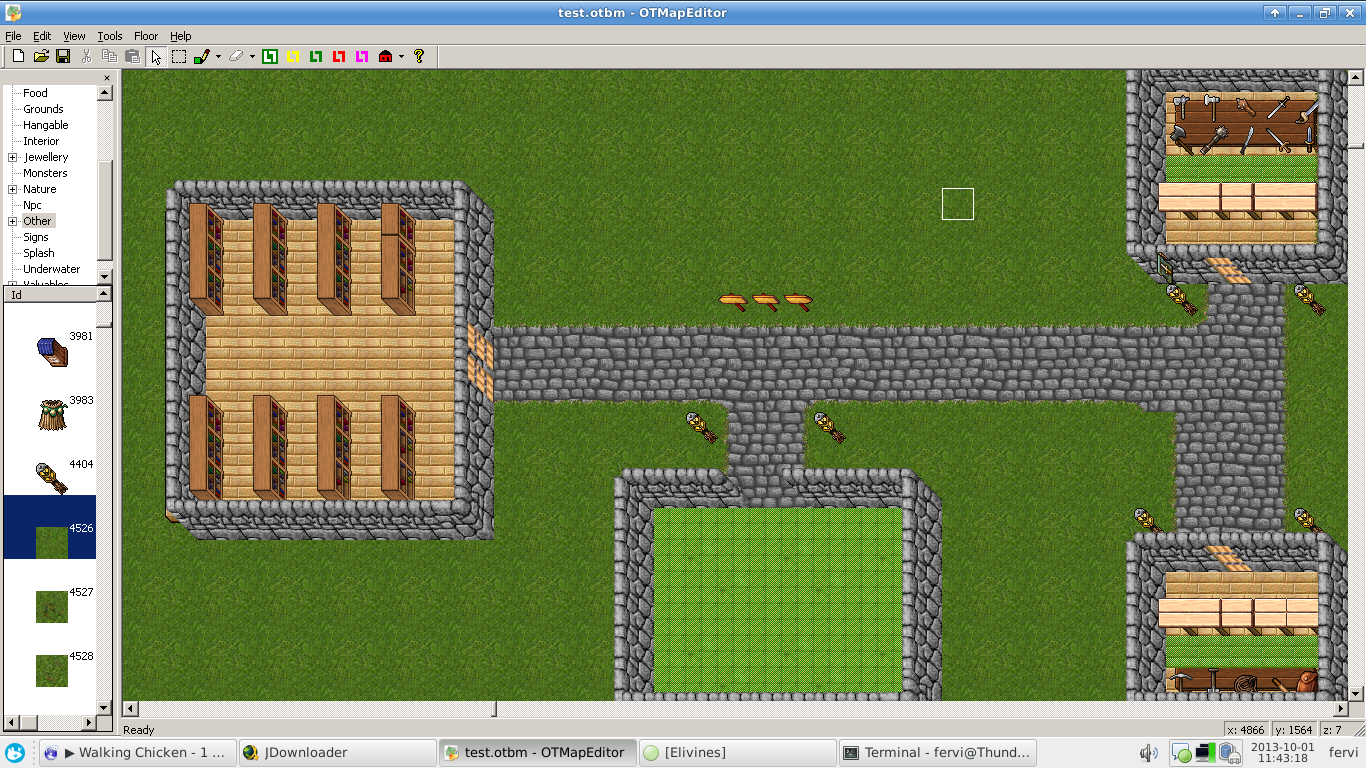
Task: Open the Floor menu
Action: point(146,36)
